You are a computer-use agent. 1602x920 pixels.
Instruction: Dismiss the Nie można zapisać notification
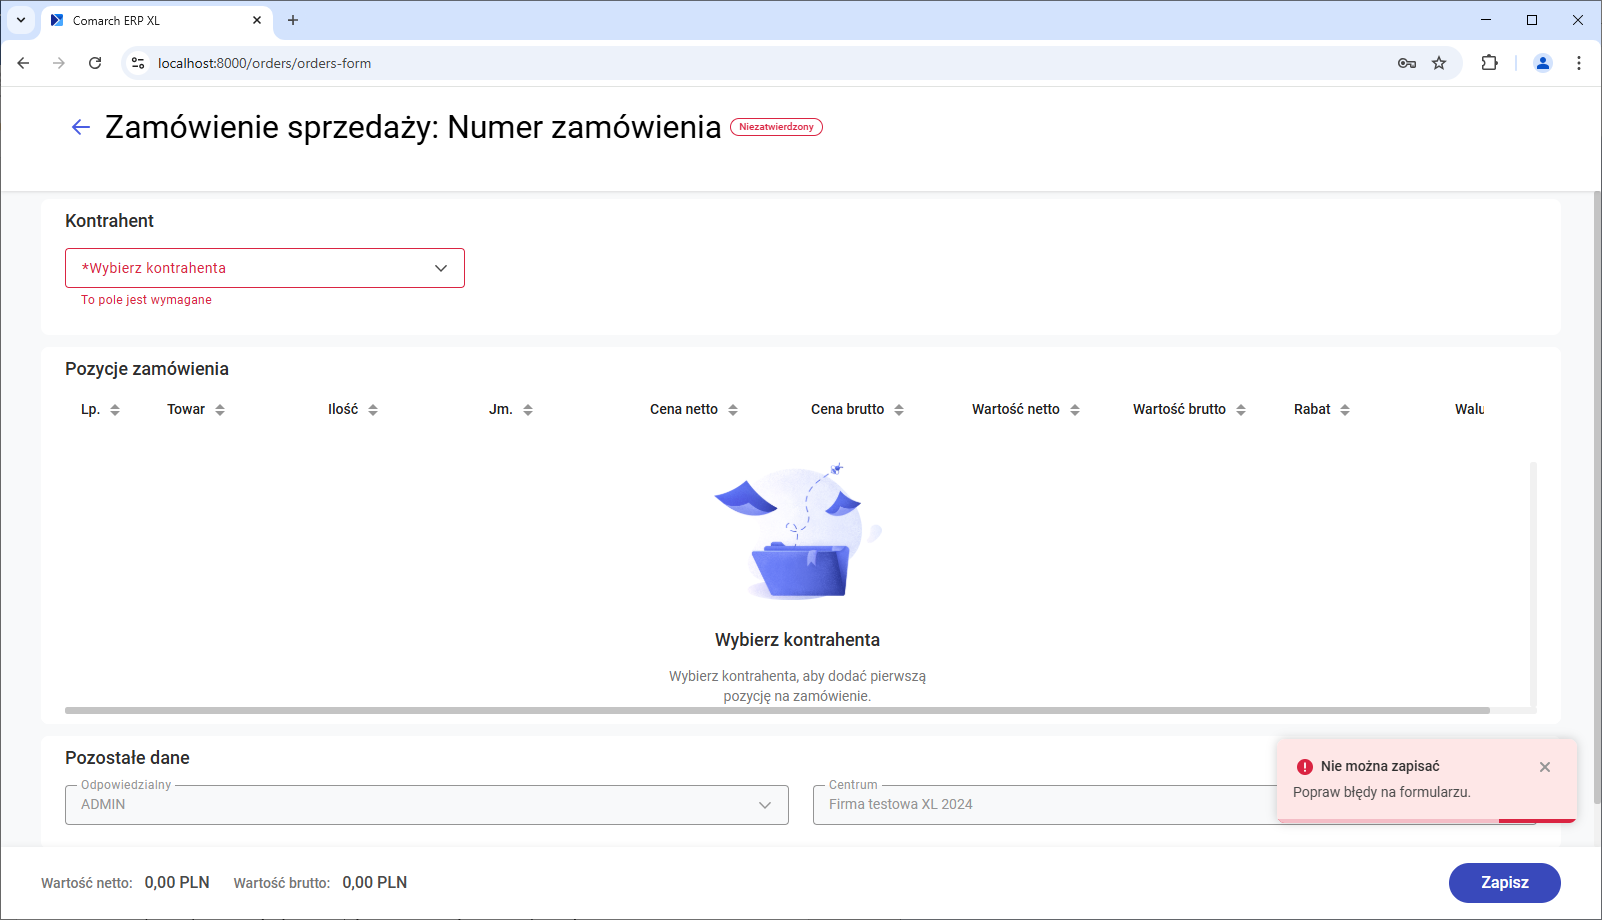coord(1545,767)
